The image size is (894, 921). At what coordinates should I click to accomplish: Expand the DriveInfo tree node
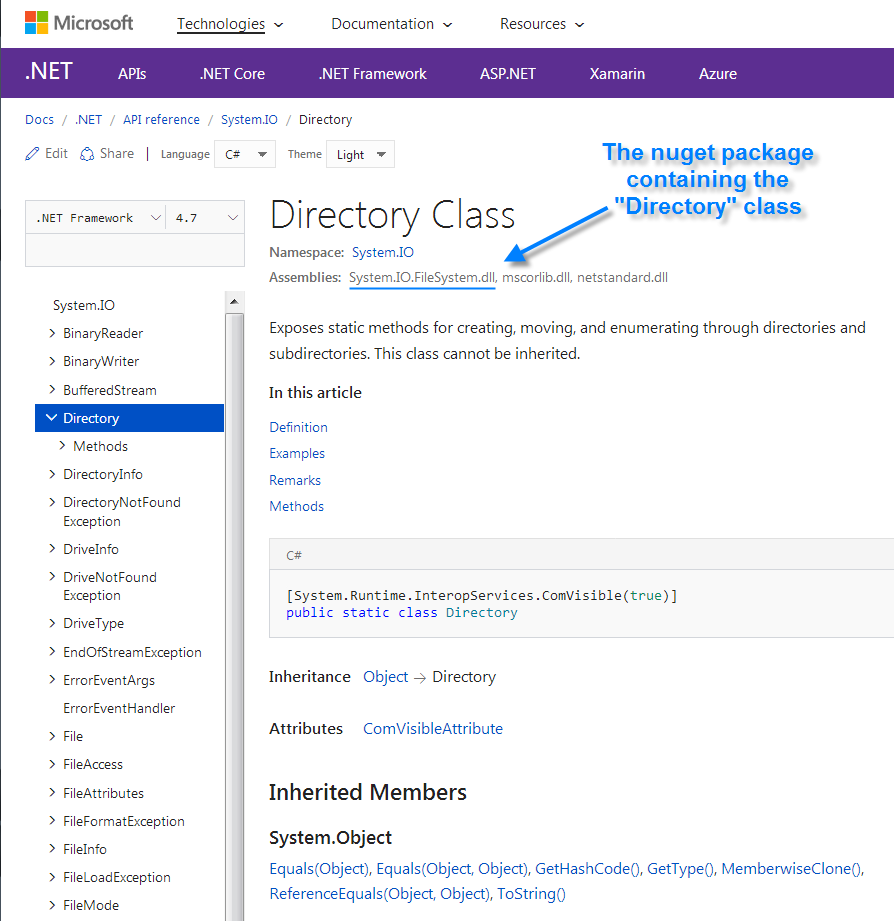[x=52, y=549]
